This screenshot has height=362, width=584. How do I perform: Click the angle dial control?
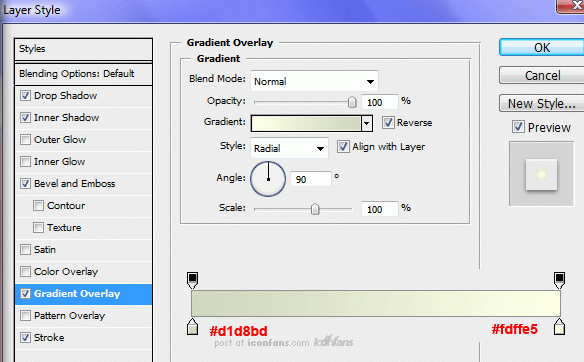pos(268,179)
